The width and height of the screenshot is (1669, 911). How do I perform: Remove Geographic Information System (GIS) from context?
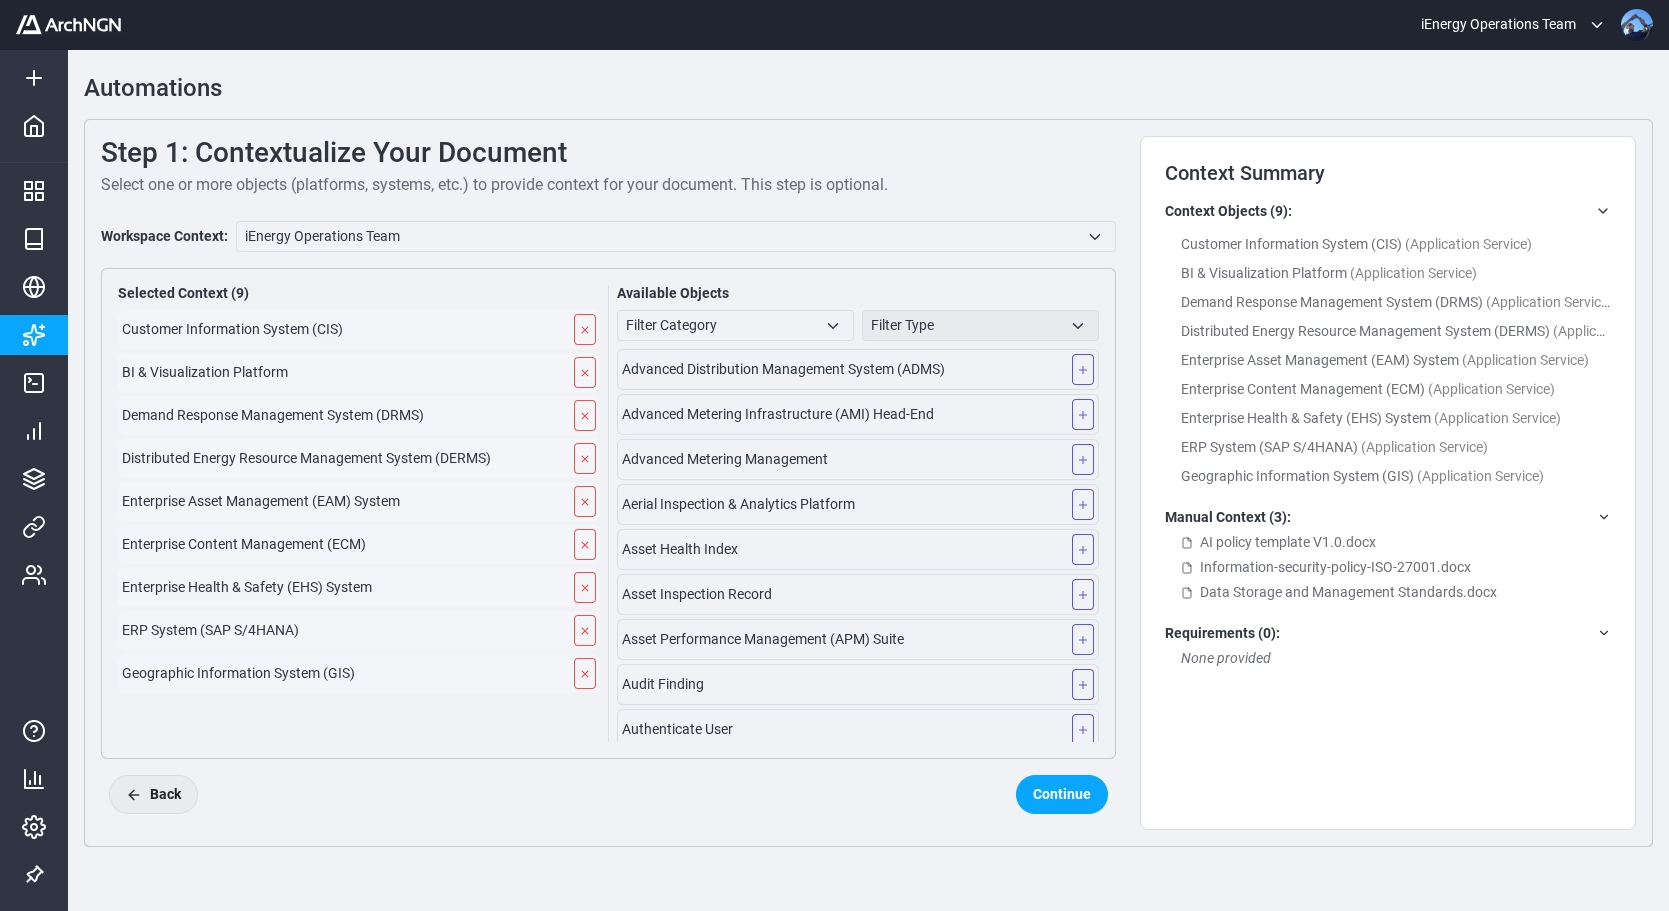[585, 674]
